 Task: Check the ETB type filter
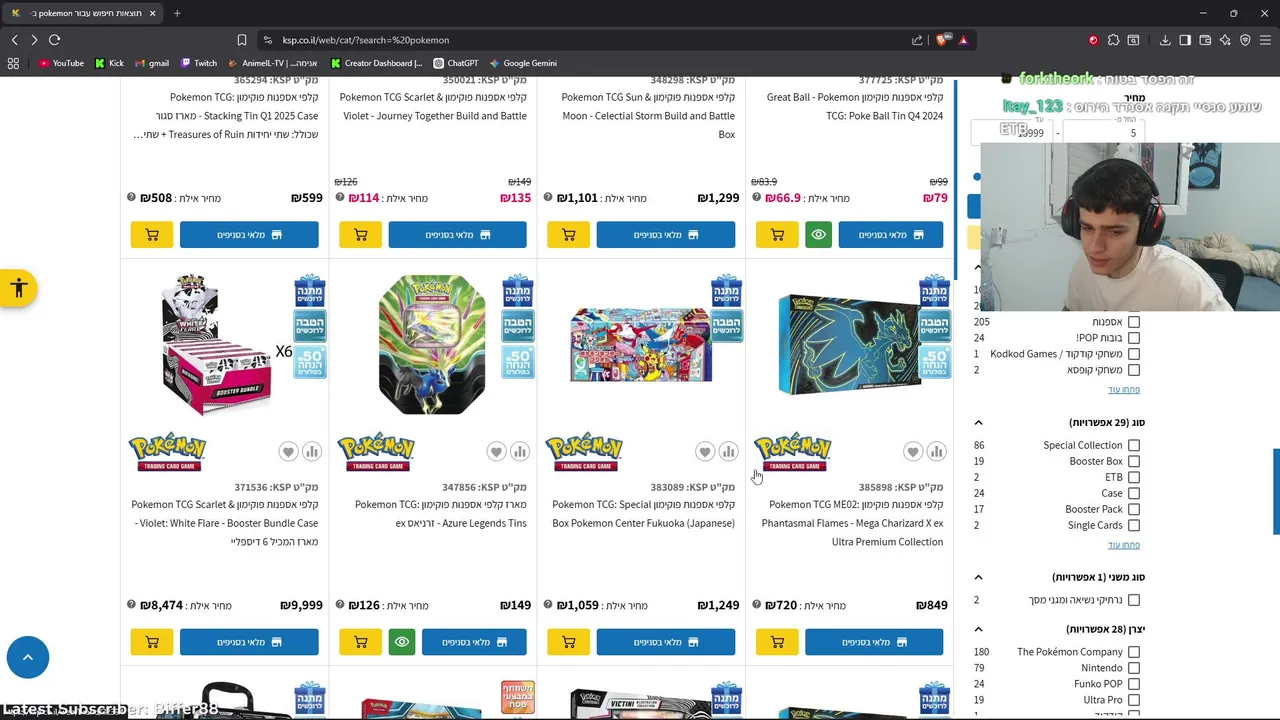coord(1133,477)
